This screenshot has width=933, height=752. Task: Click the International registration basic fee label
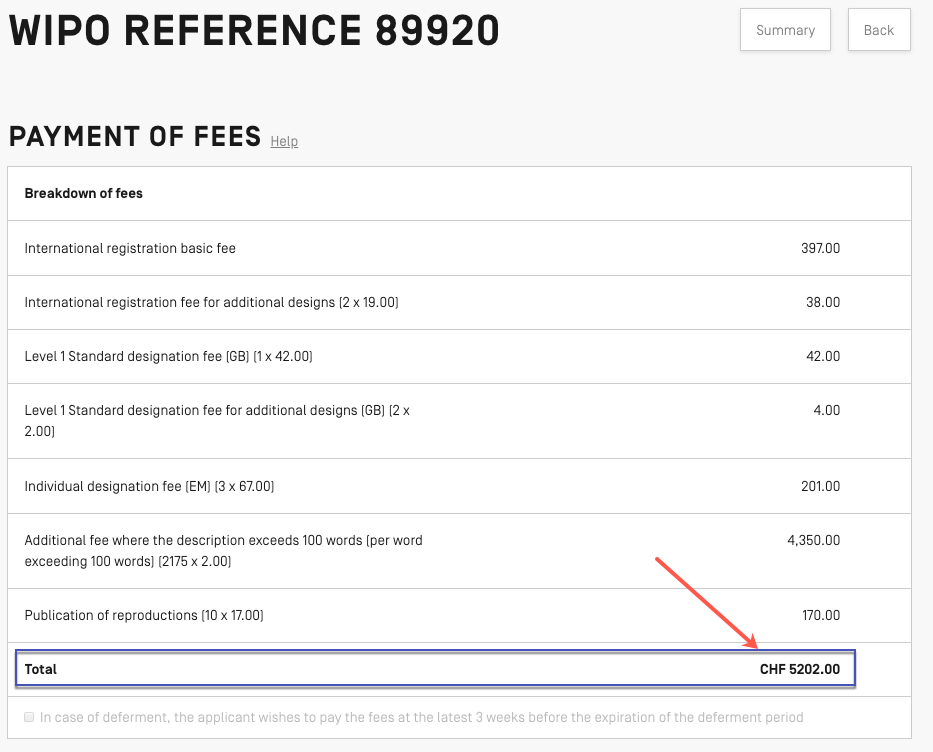click(x=130, y=248)
